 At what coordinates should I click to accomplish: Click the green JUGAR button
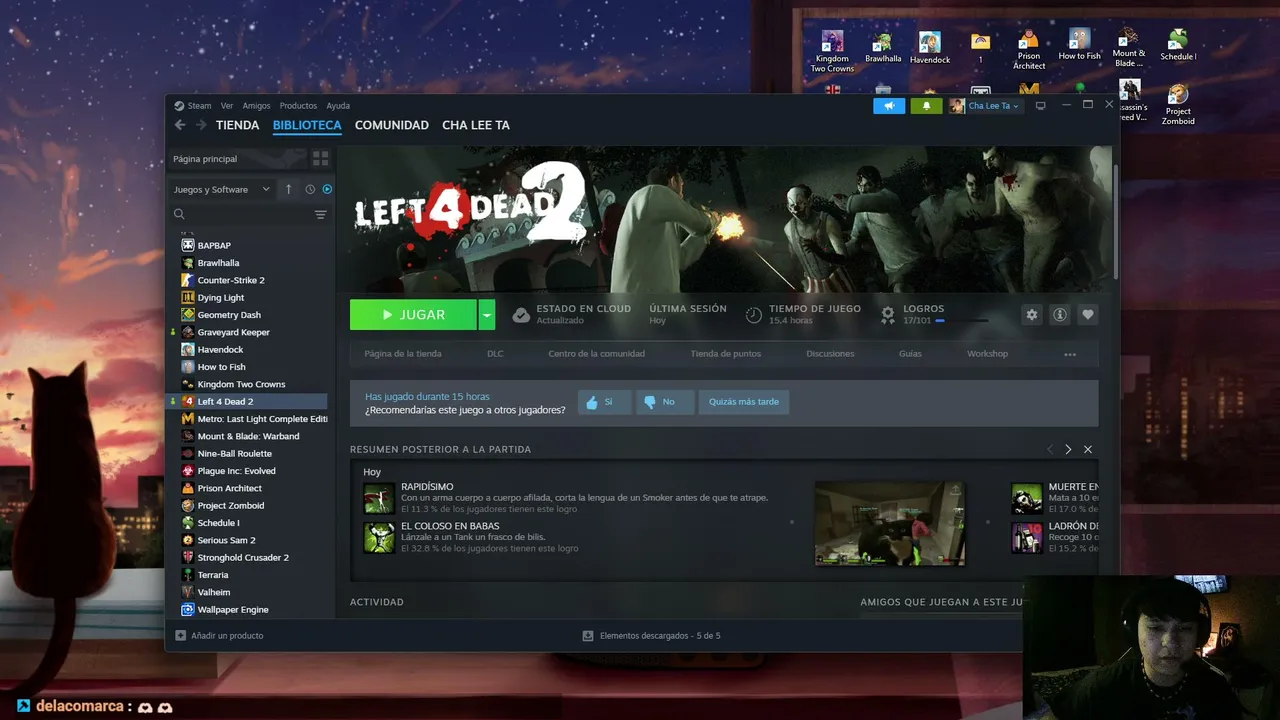(x=414, y=314)
